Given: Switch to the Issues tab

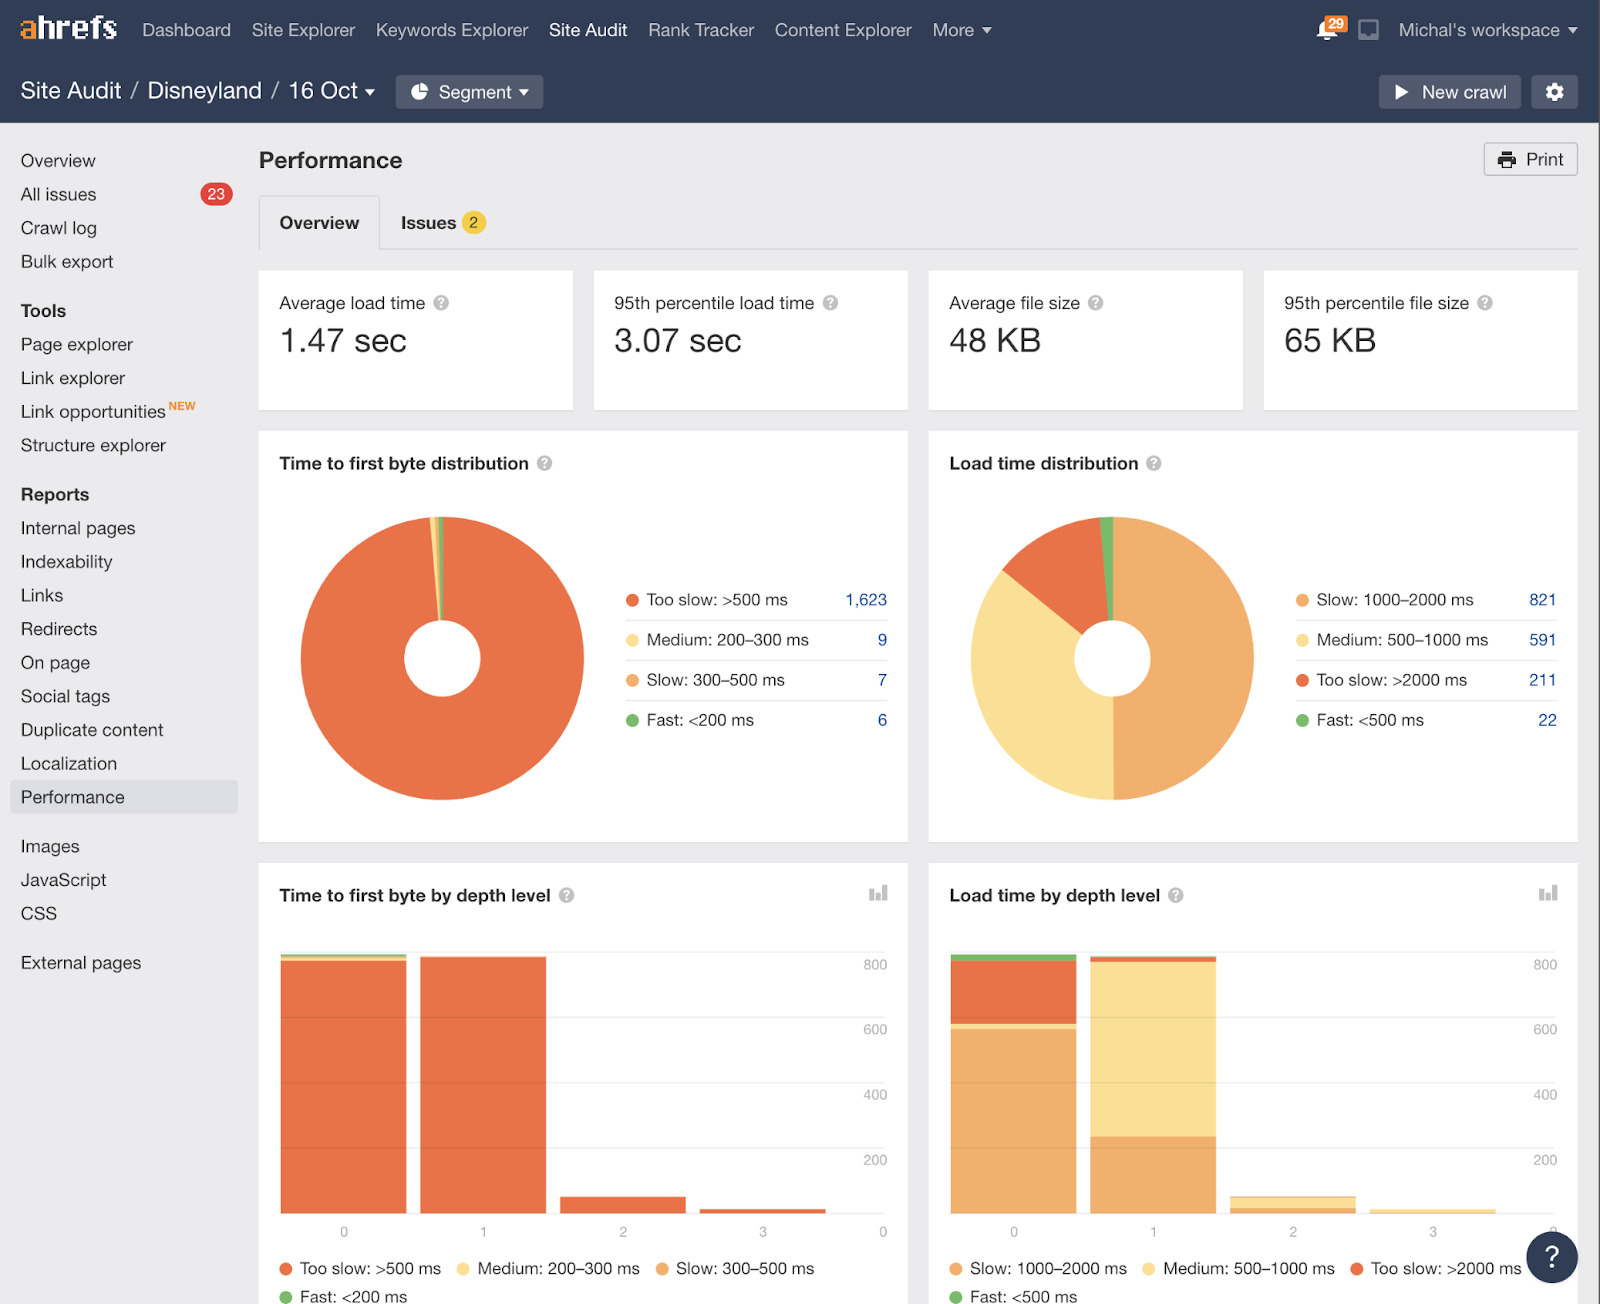Looking at the screenshot, I should 429,222.
